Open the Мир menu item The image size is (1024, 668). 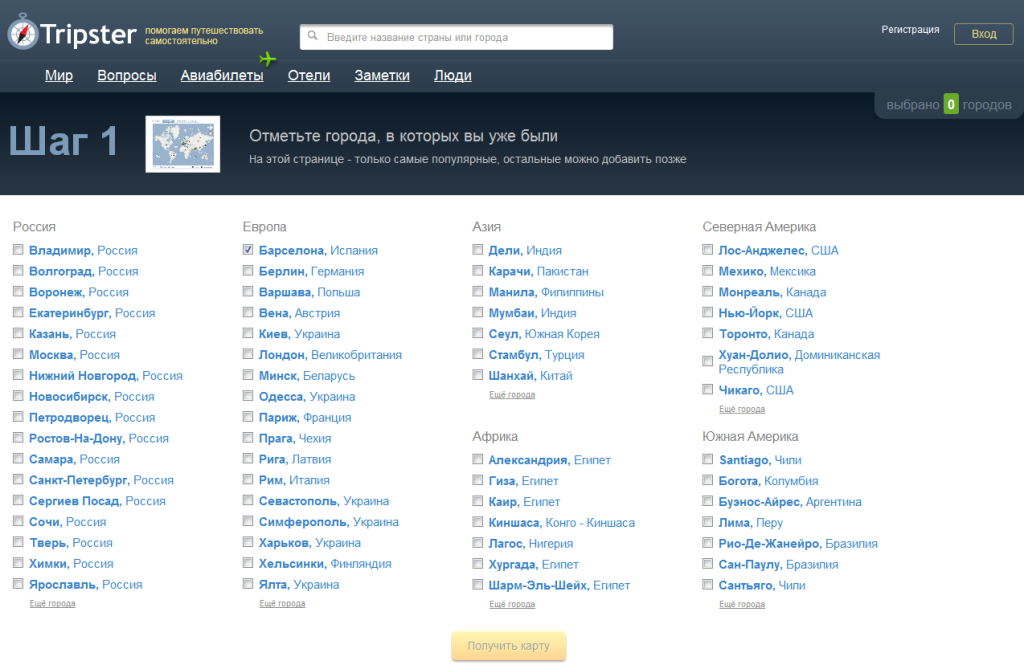tap(59, 76)
